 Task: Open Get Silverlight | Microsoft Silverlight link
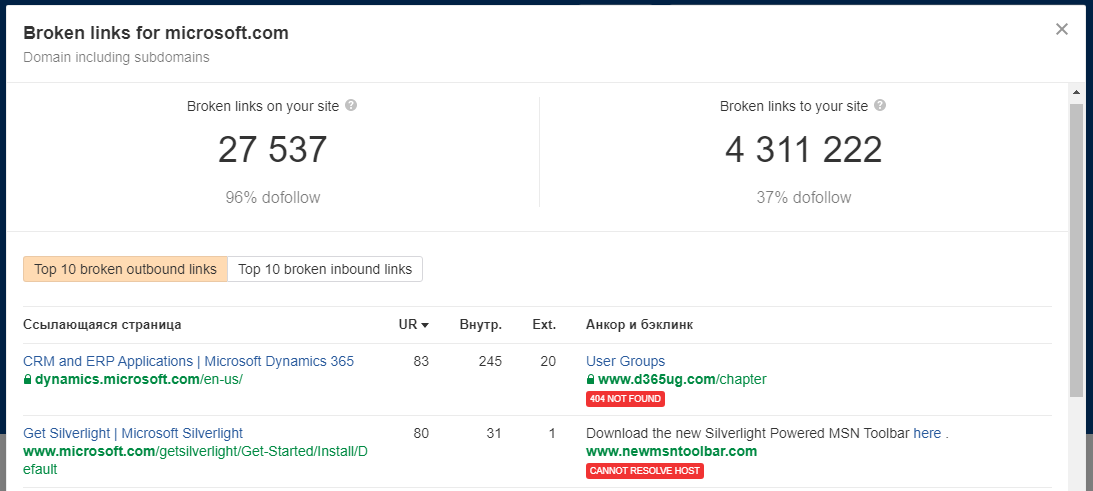[x=133, y=433]
